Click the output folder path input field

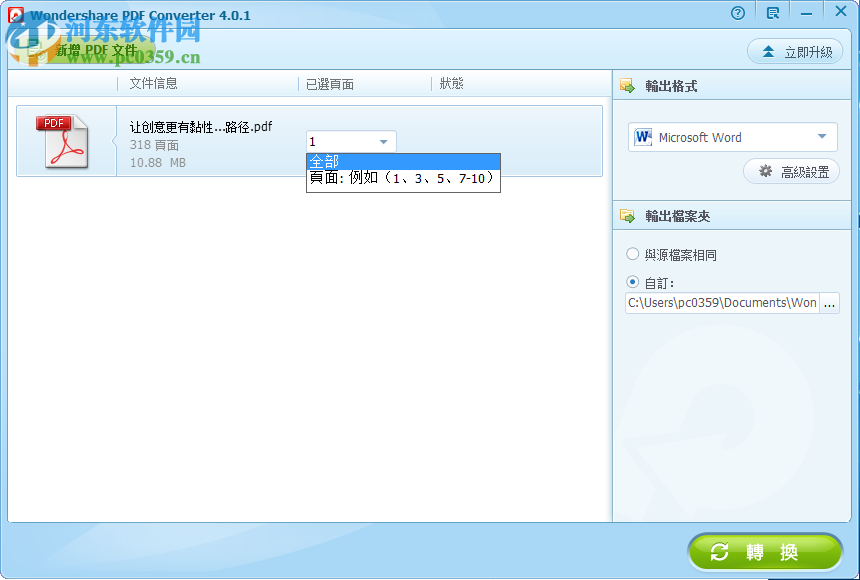pyautogui.click(x=722, y=302)
